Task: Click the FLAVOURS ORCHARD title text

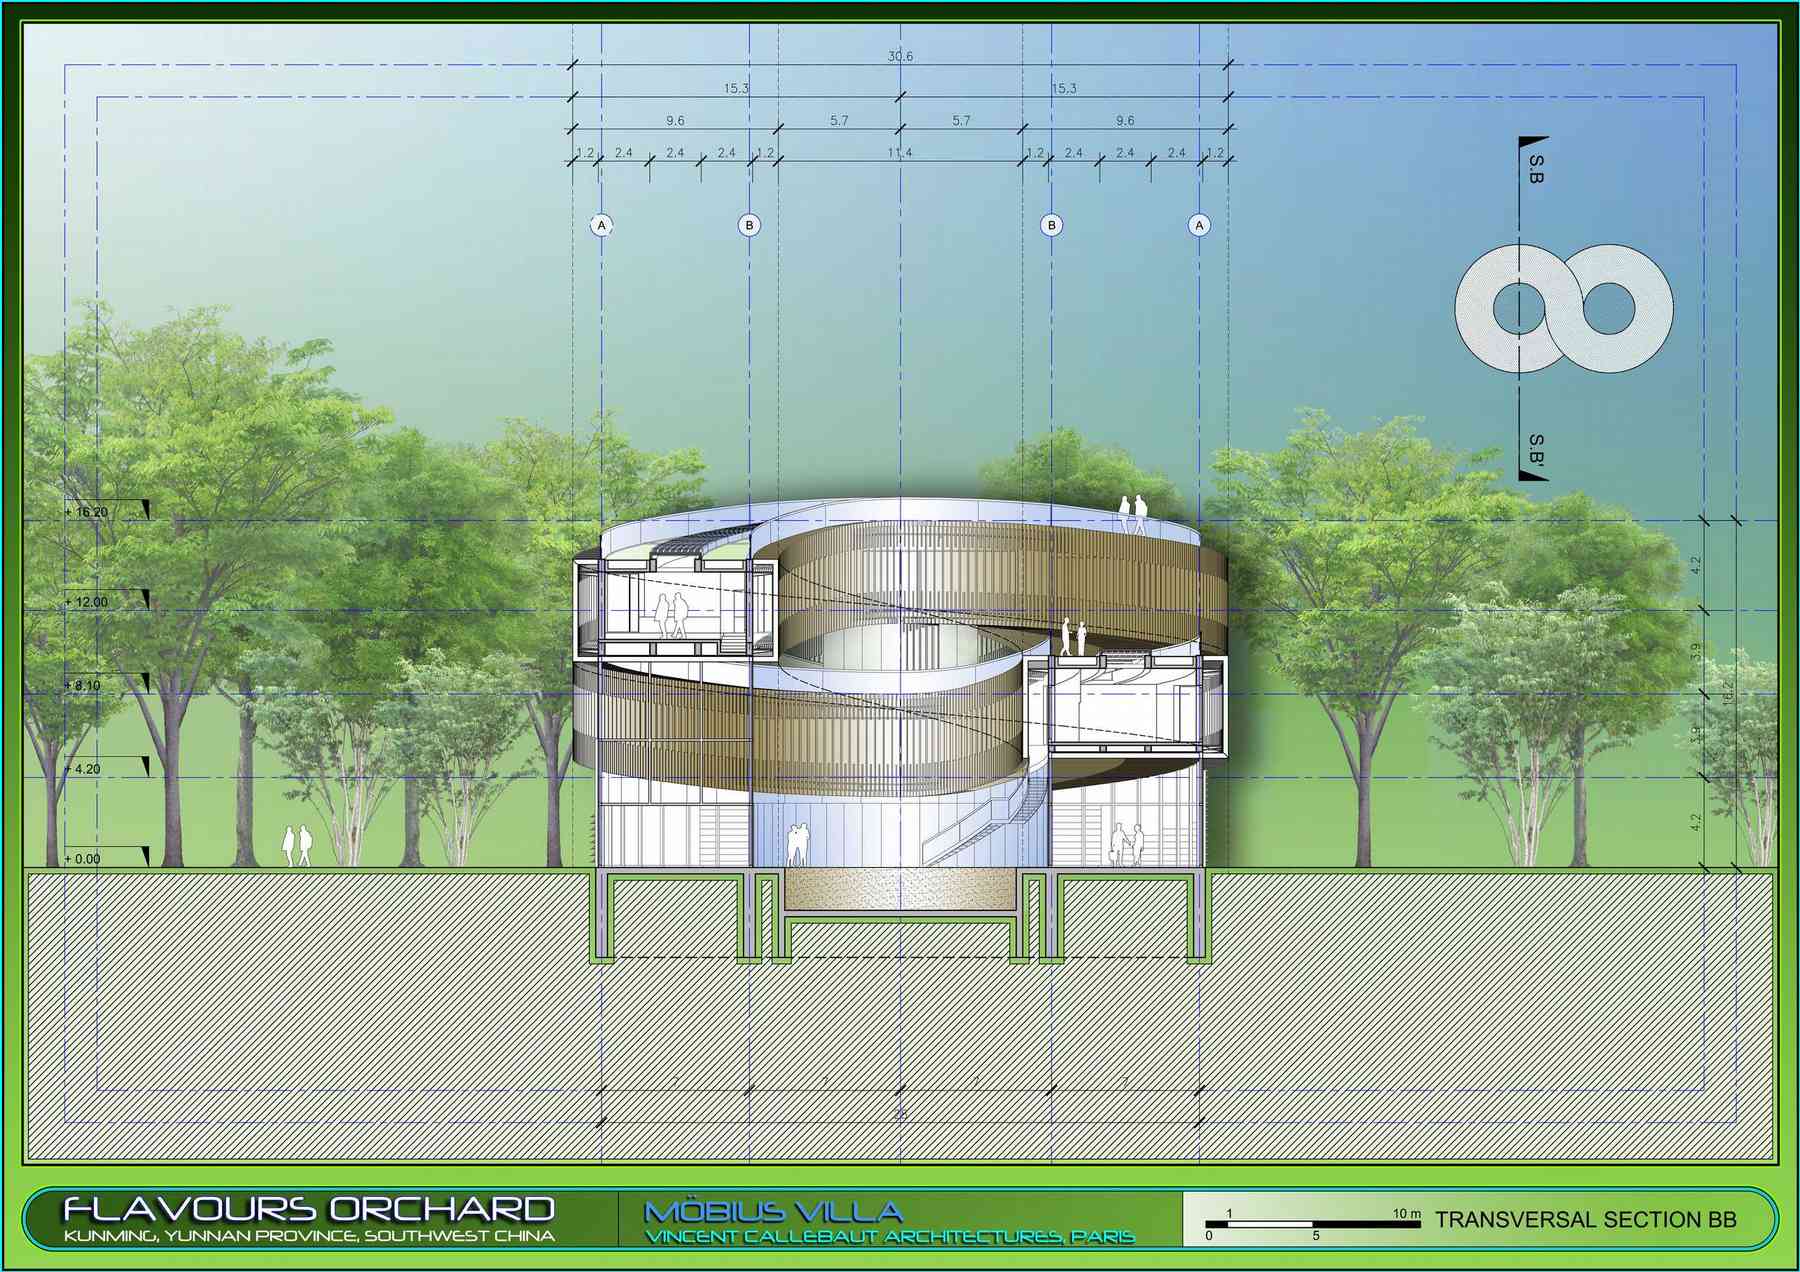Action: [x=309, y=1209]
